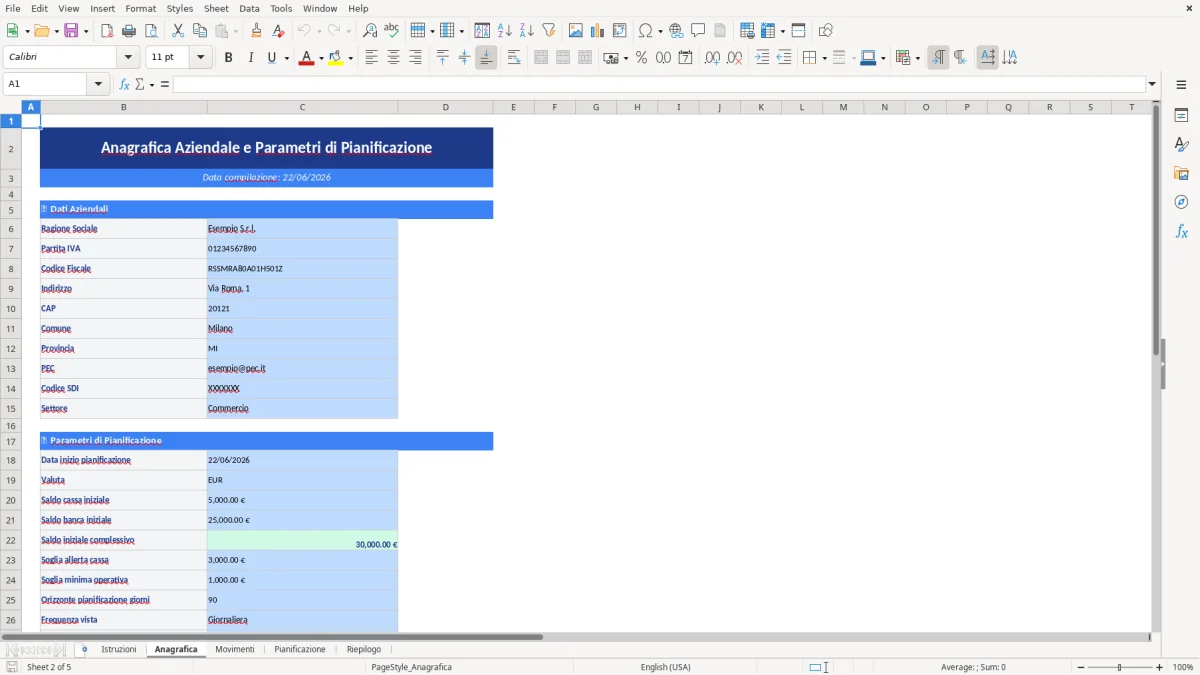Click Increase Indent icon
Screen dimensions: 1200x675
(x=762, y=58)
